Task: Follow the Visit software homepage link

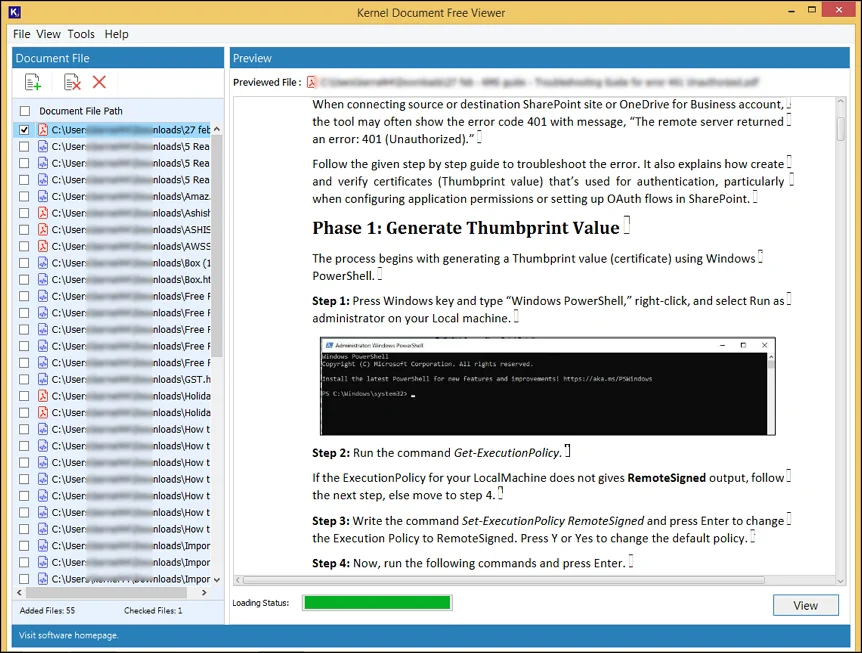Action: (x=69, y=635)
